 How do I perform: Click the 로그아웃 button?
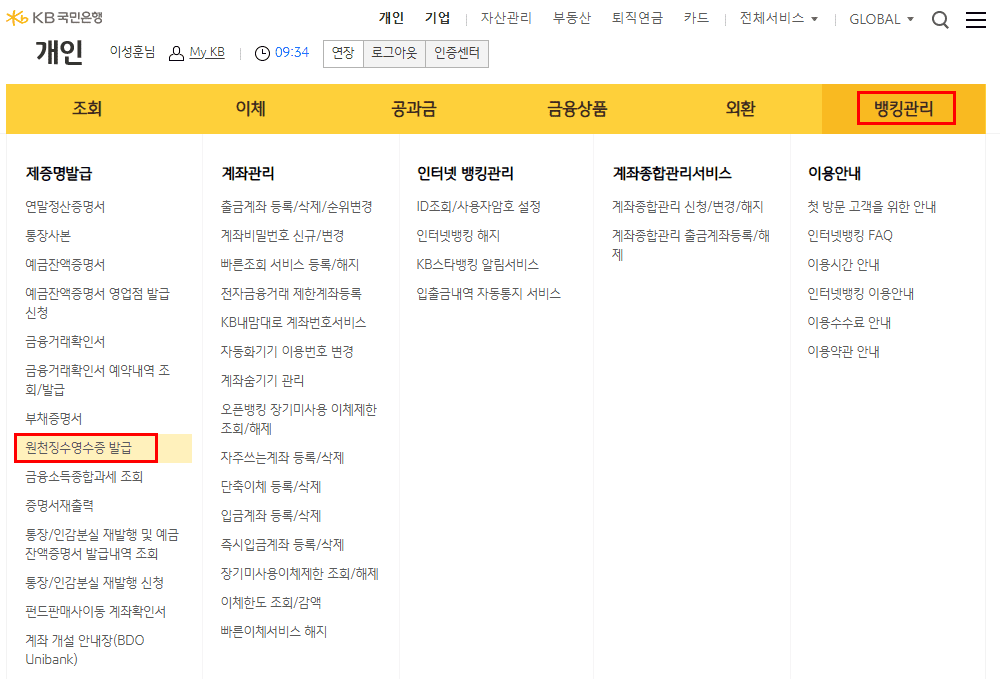point(392,53)
